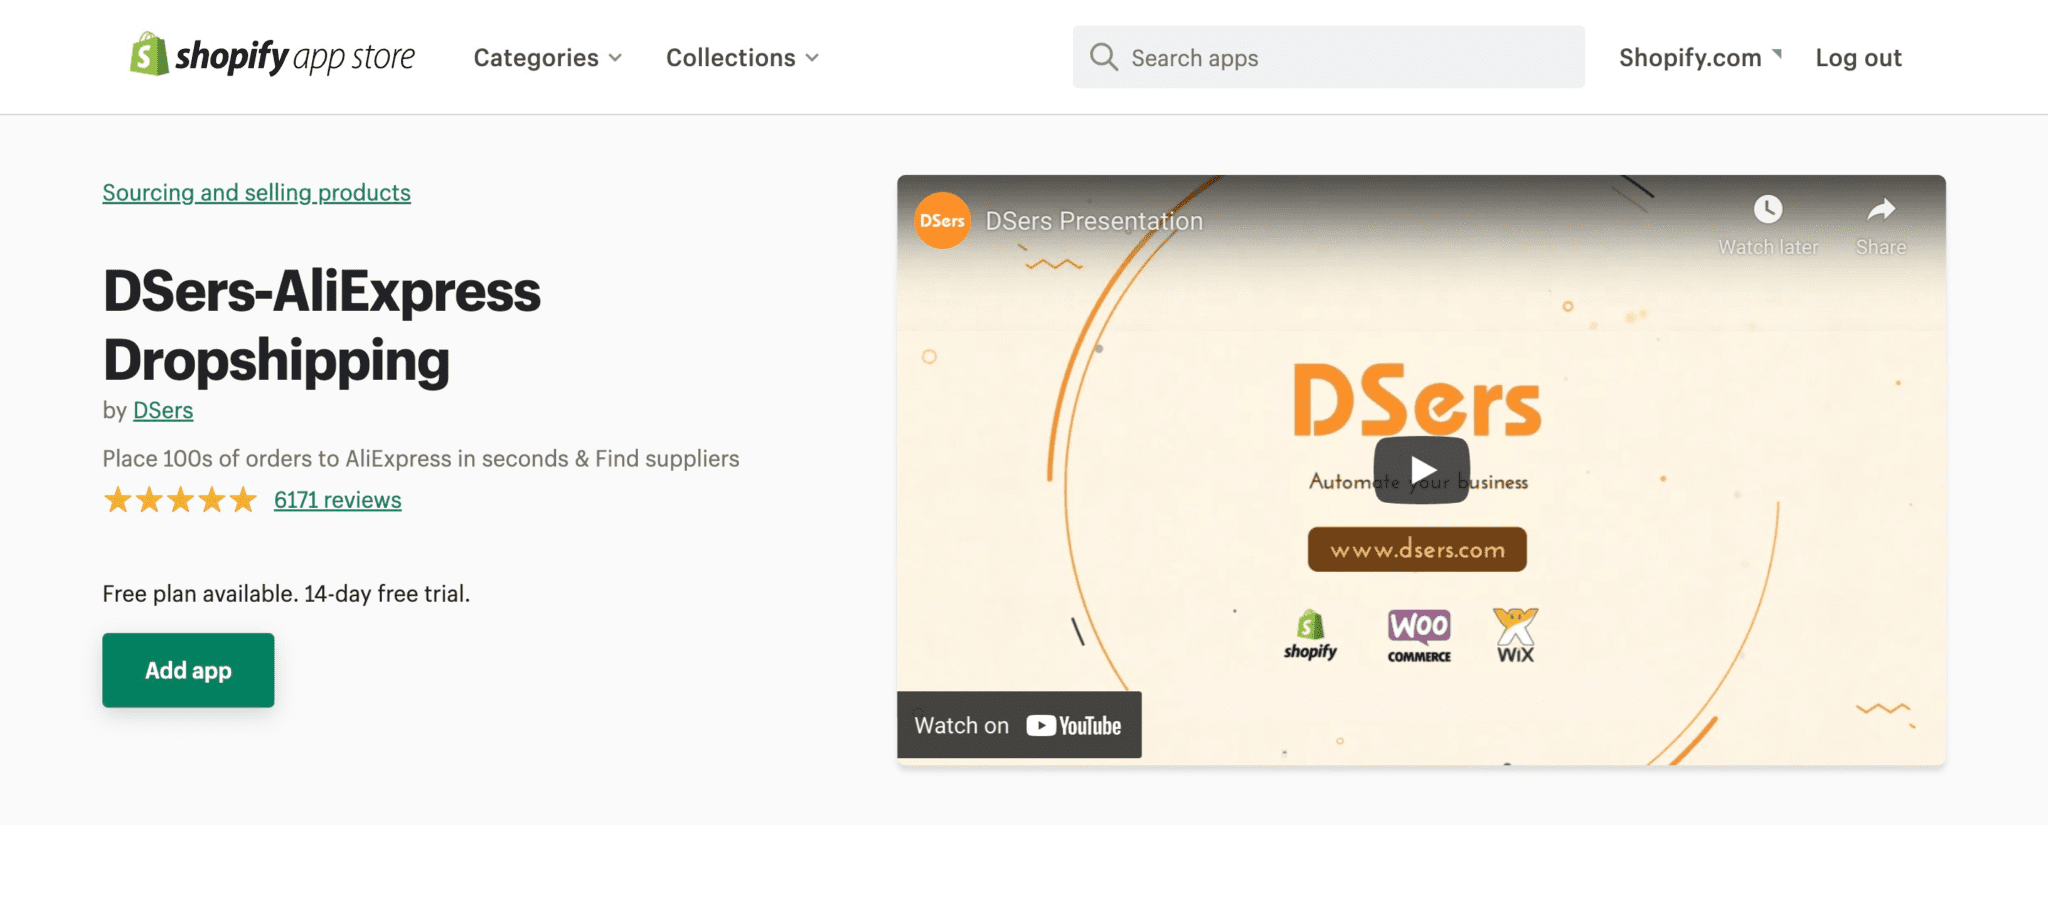The image size is (2048, 909).
Task: Expand the Shopify.com menu
Action: point(1699,57)
